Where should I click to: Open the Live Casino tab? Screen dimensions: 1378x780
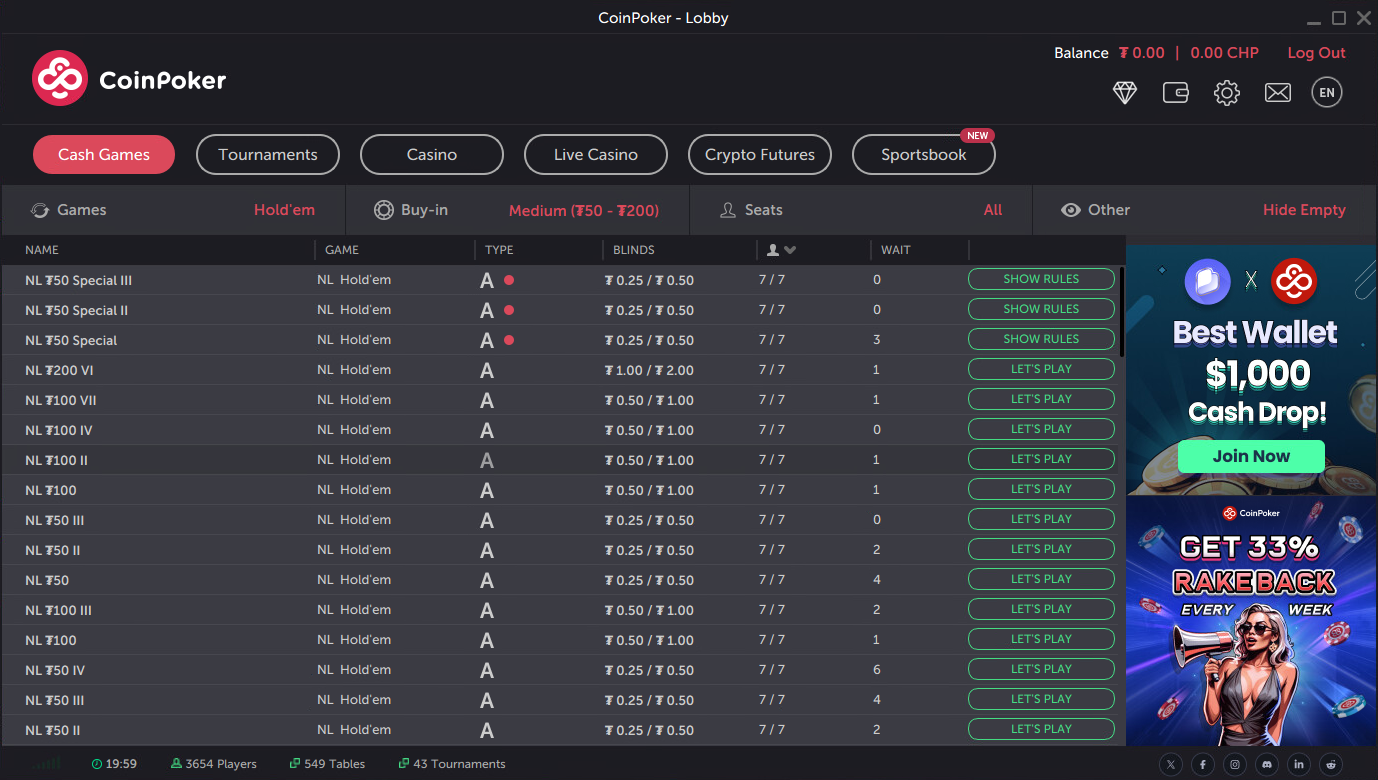coord(596,154)
